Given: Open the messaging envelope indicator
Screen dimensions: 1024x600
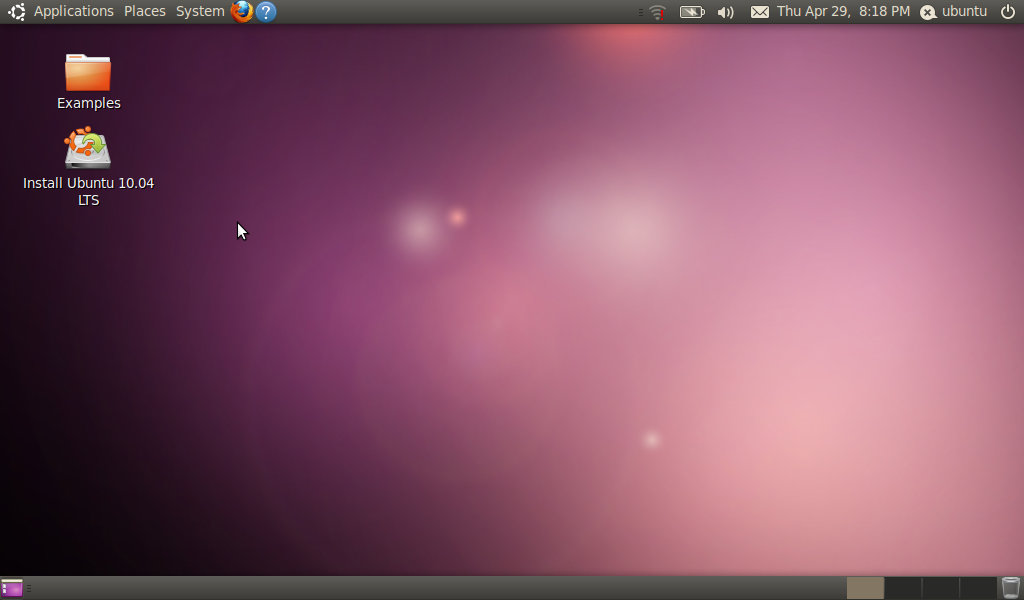Looking at the screenshot, I should point(760,12).
